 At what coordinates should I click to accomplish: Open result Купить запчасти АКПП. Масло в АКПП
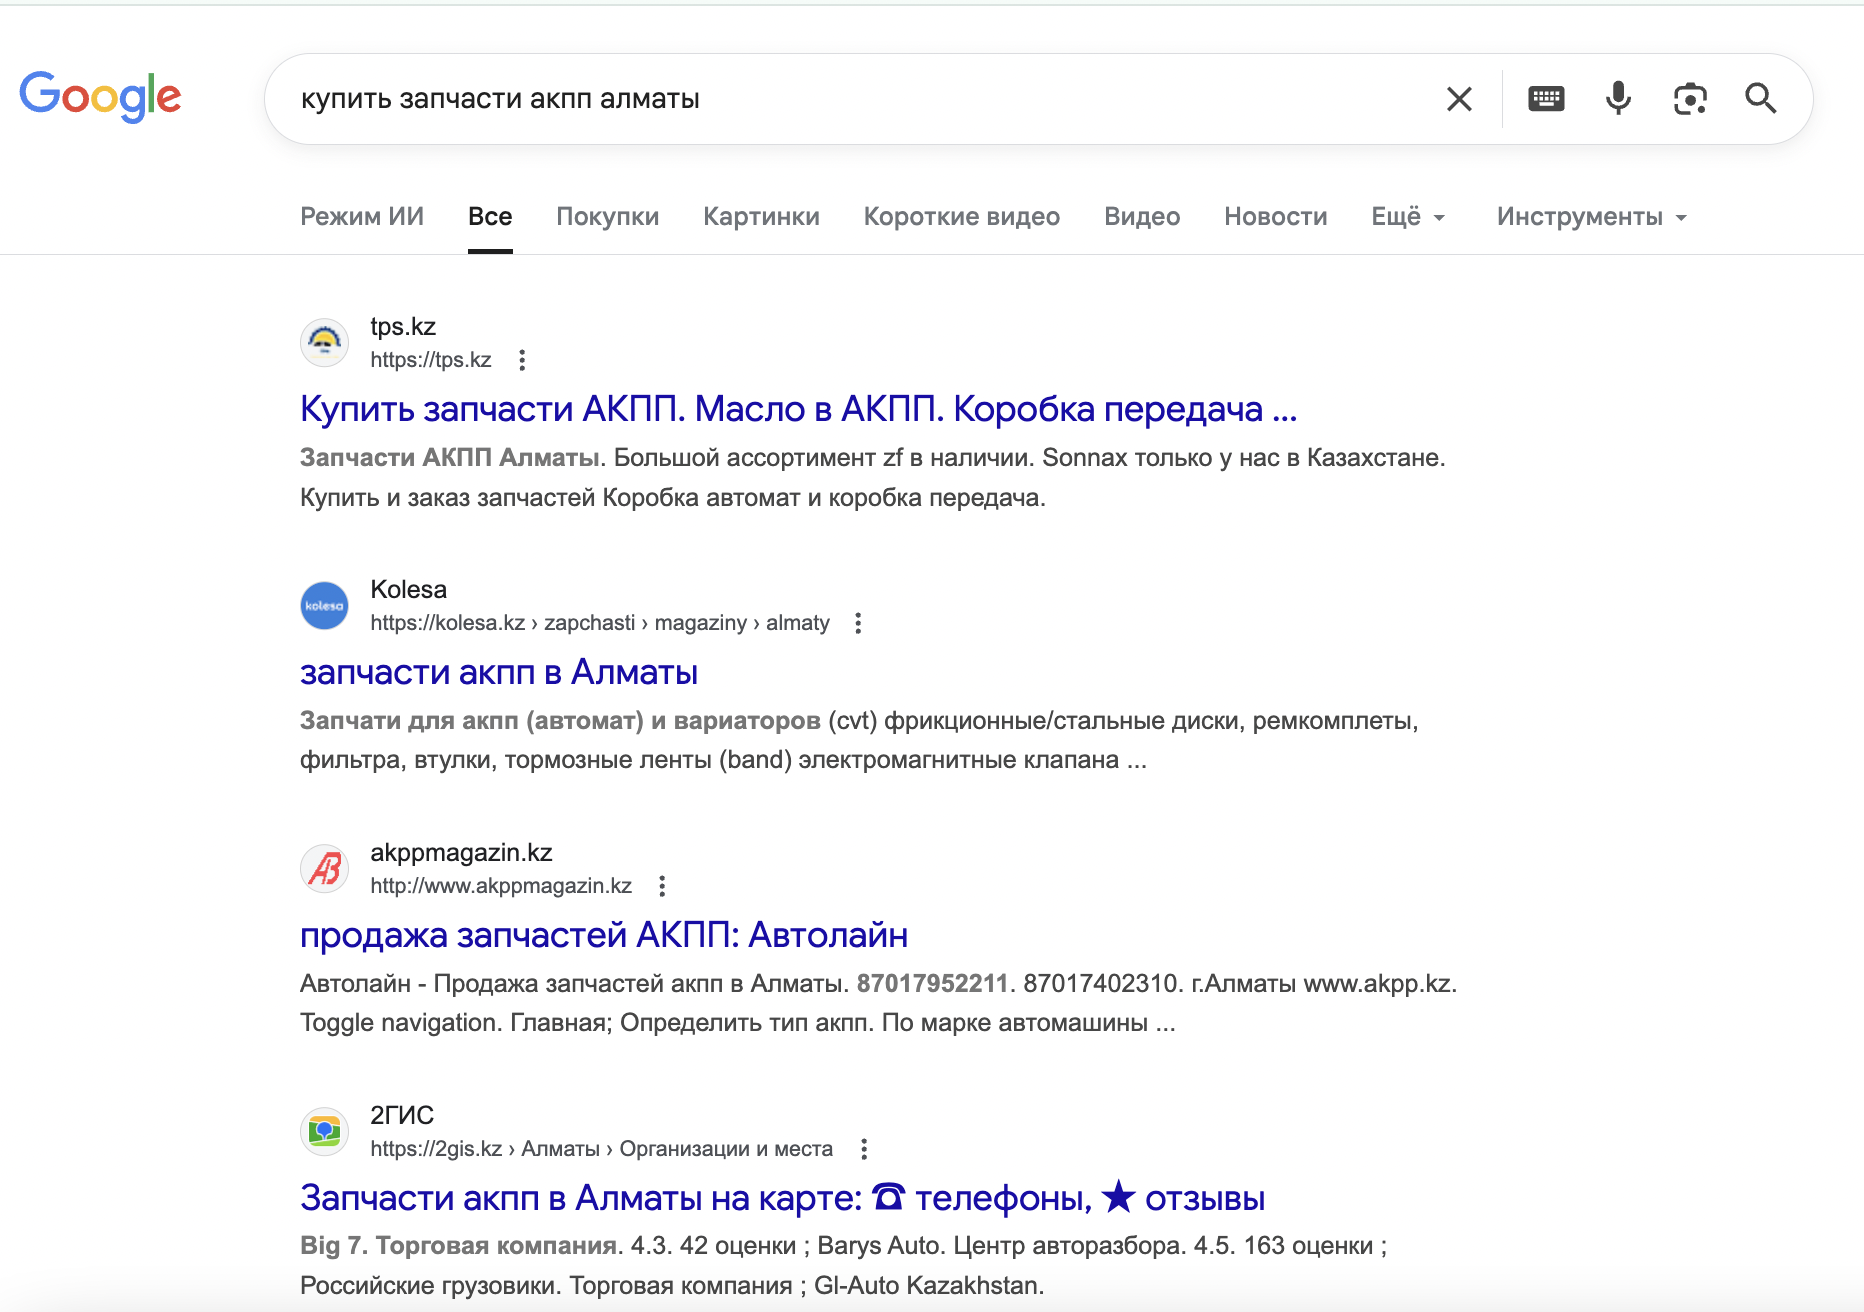coord(798,409)
